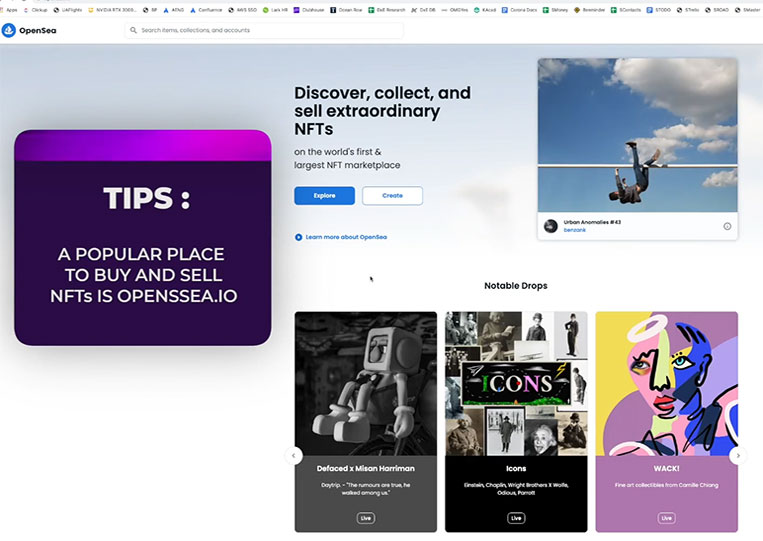Click the OpenSea logo in the header
The width and height of the screenshot is (763, 541).
point(29,30)
